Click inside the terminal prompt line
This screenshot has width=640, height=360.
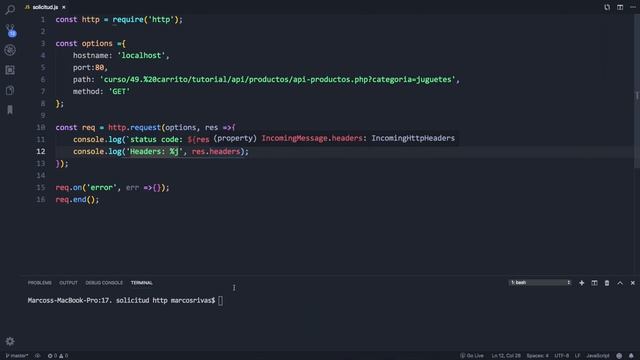pyautogui.click(x=125, y=300)
